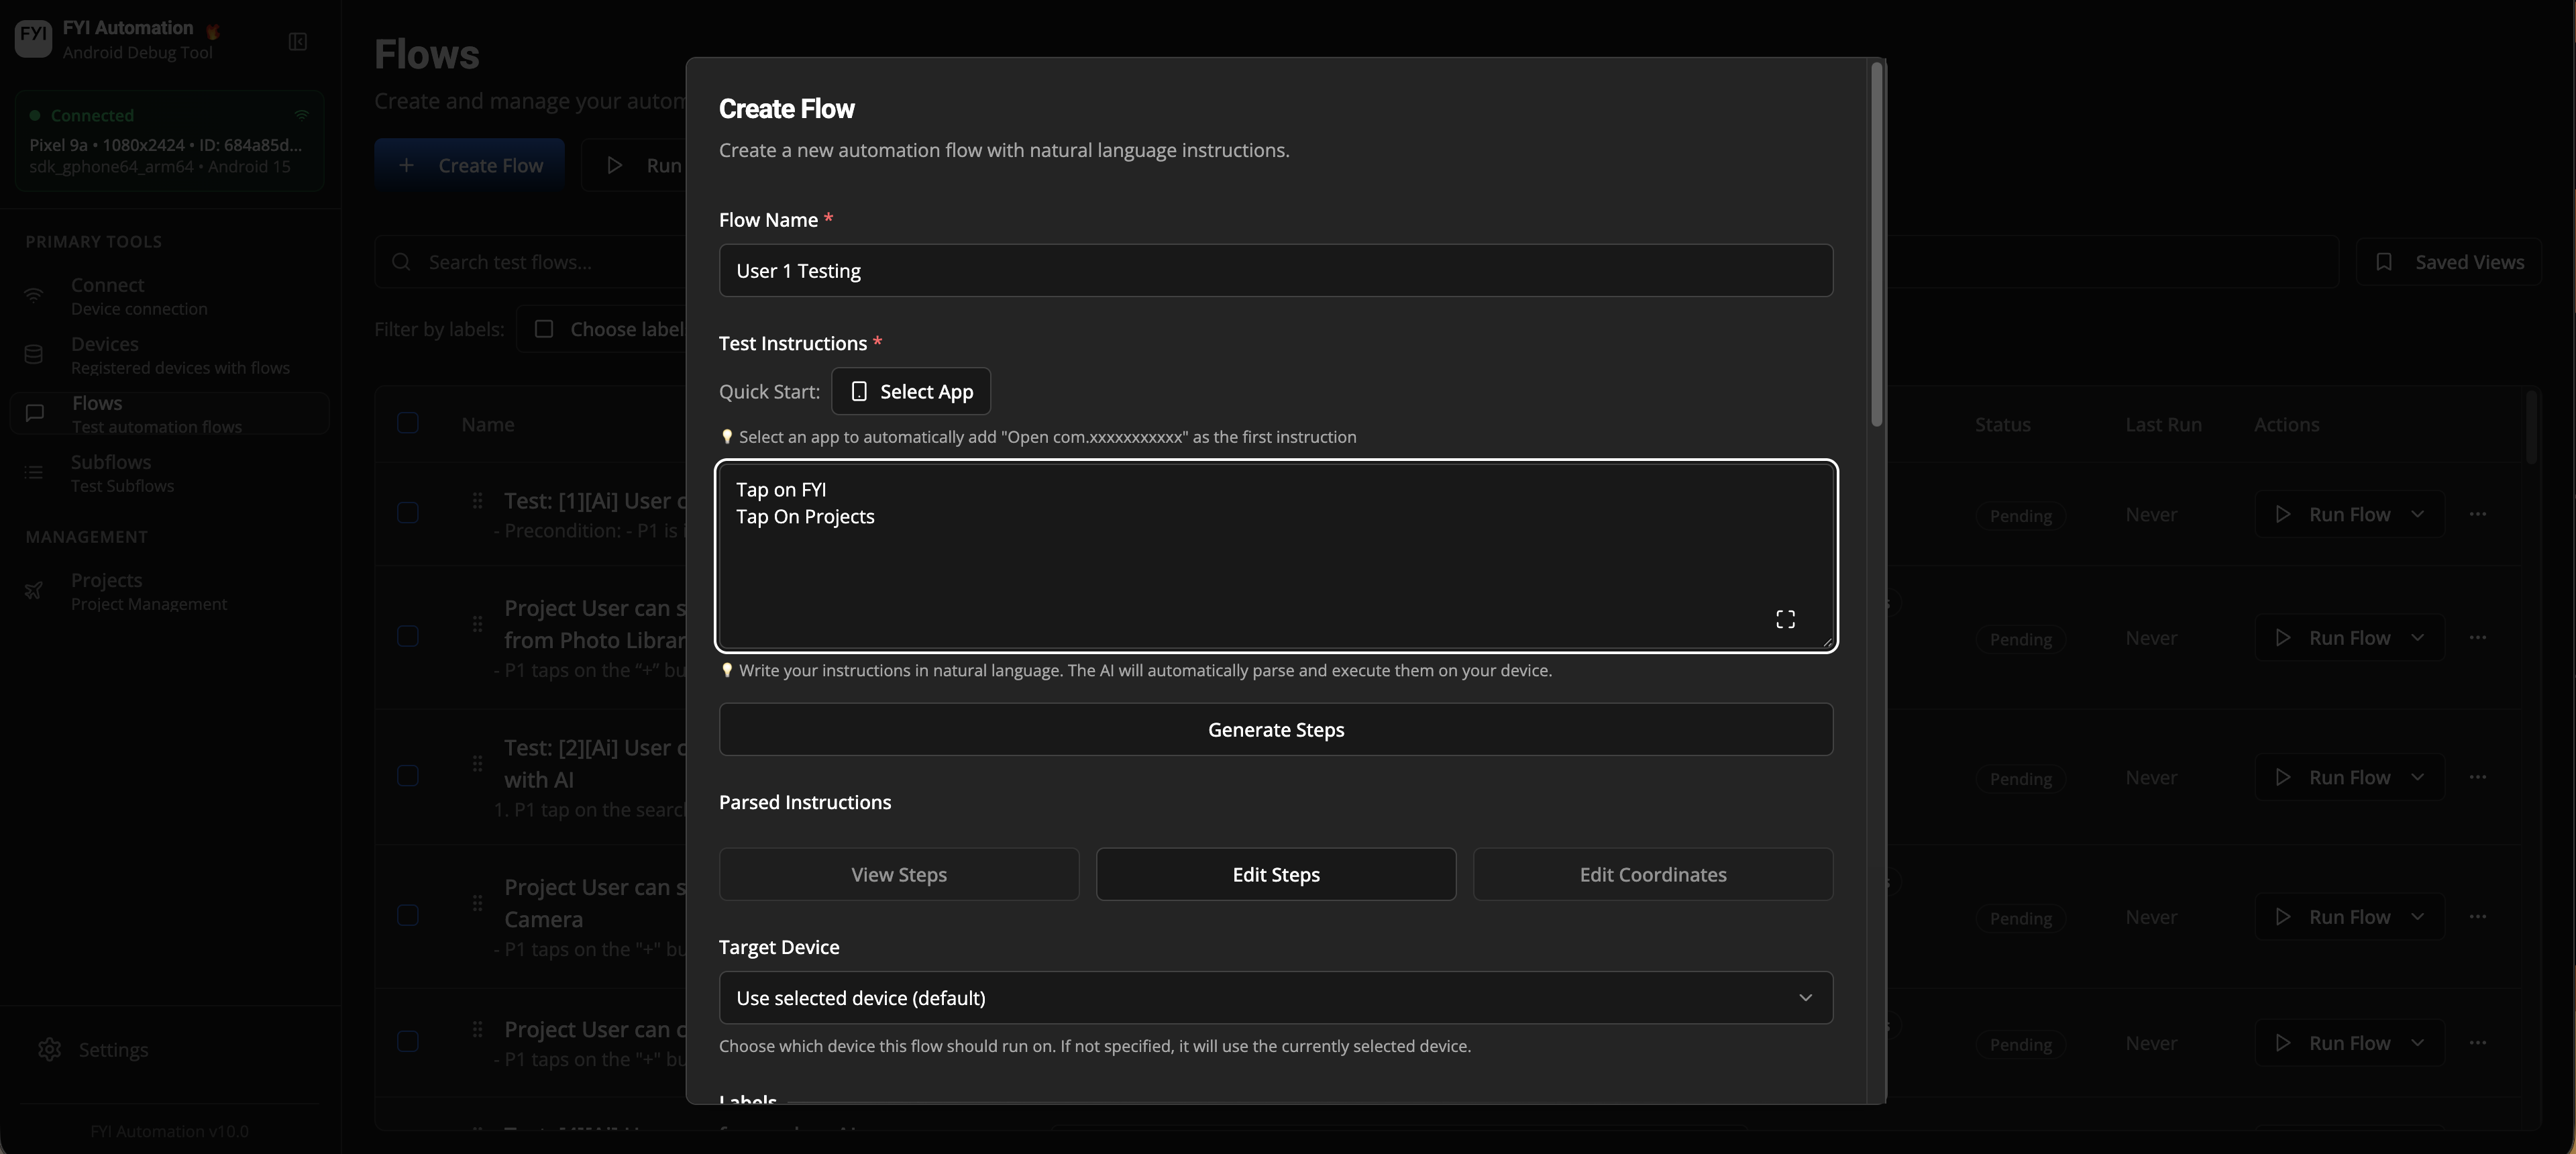Image resolution: width=2576 pixels, height=1154 pixels.
Task: Click the Flow Name input field
Action: (x=1275, y=270)
